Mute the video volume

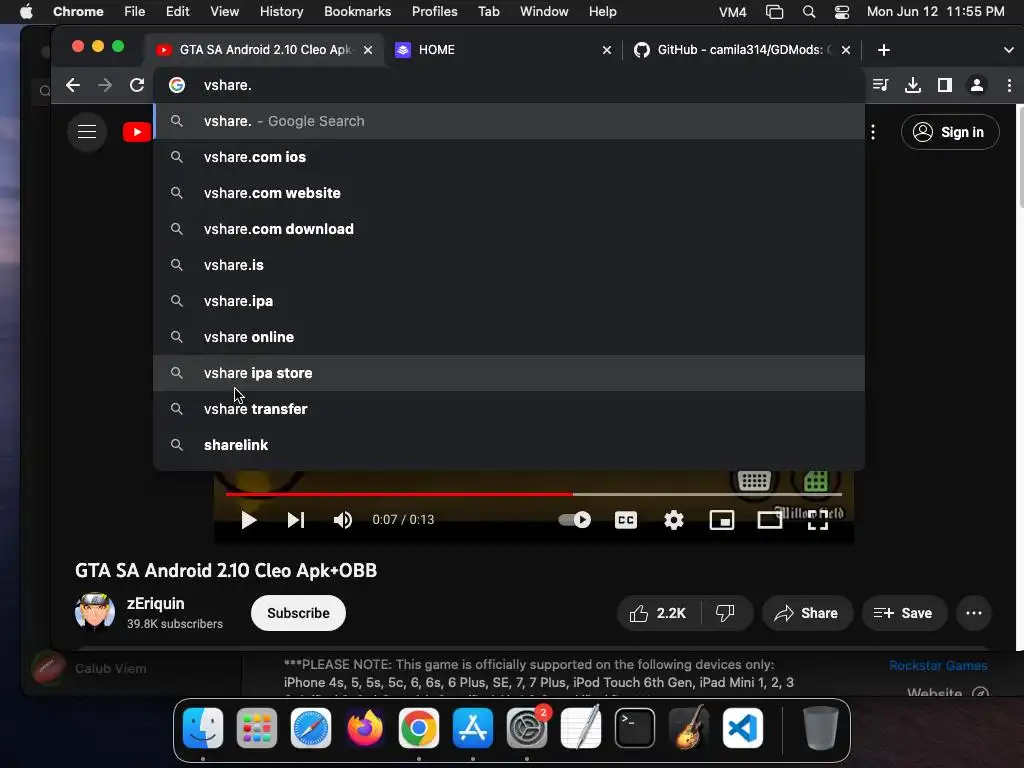tap(343, 520)
